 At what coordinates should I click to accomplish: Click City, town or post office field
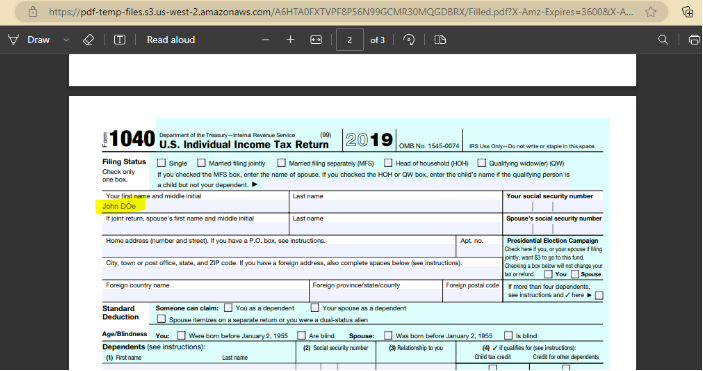(x=302, y=273)
